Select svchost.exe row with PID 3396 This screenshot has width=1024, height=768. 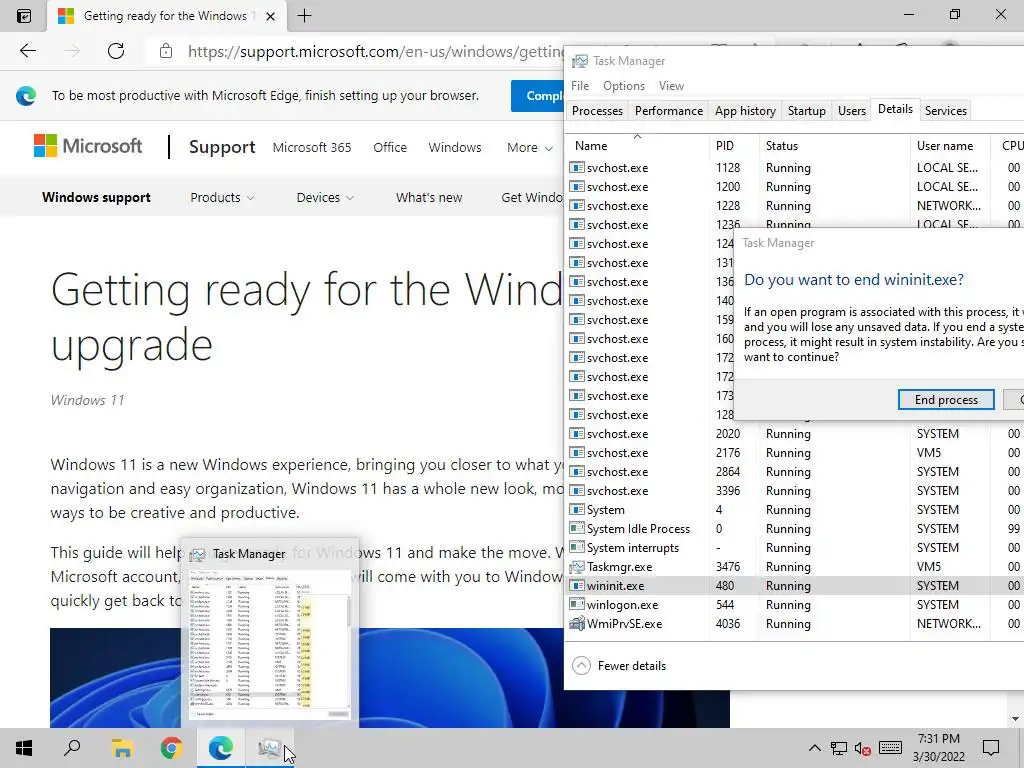pyautogui.click(x=793, y=491)
